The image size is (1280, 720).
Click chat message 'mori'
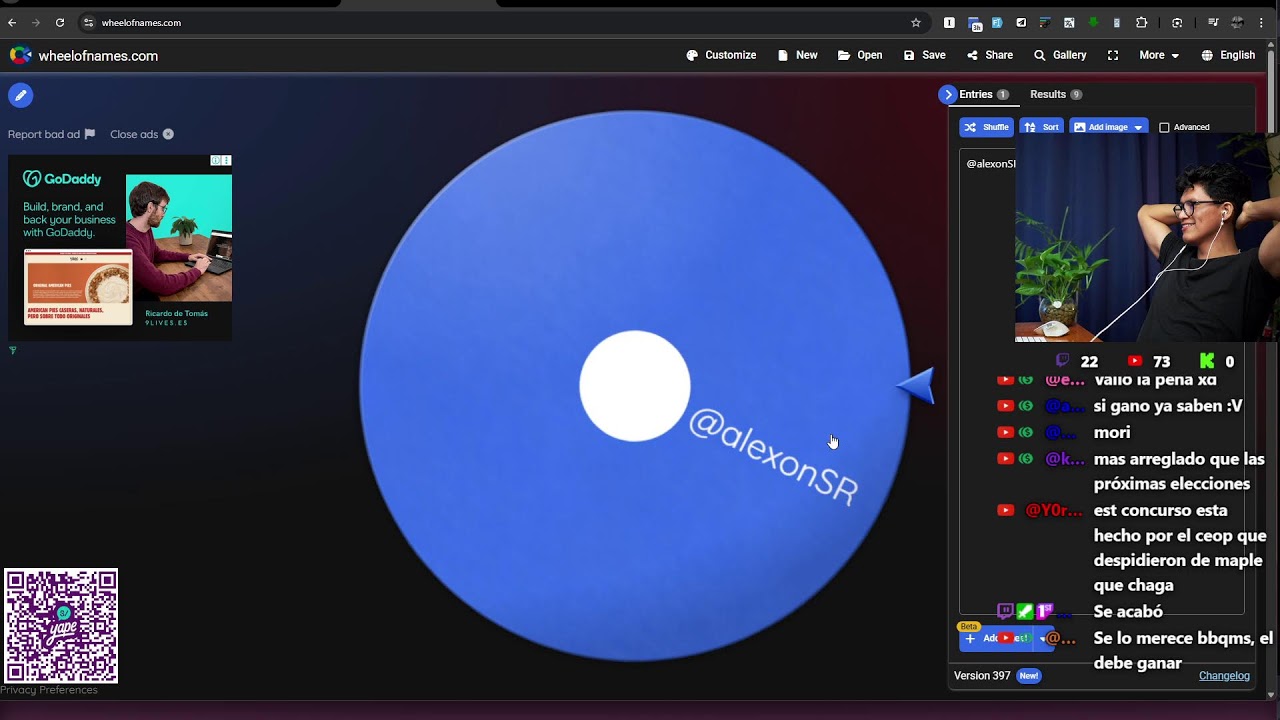tap(1112, 432)
